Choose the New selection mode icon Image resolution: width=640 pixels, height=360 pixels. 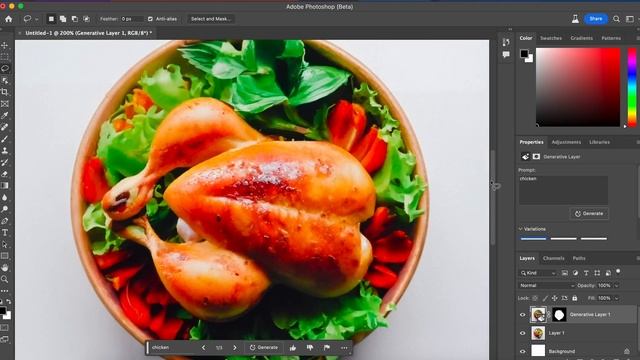pyautogui.click(x=51, y=19)
